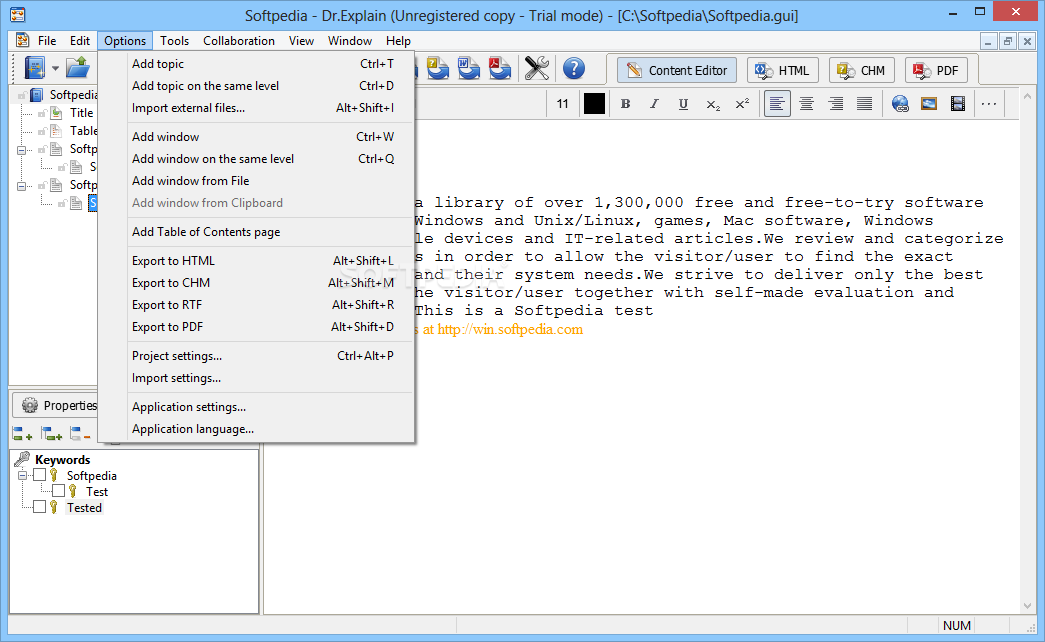Click the Export to PDF toolbar icon
Image resolution: width=1045 pixels, height=642 pixels.
pyautogui.click(x=500, y=68)
